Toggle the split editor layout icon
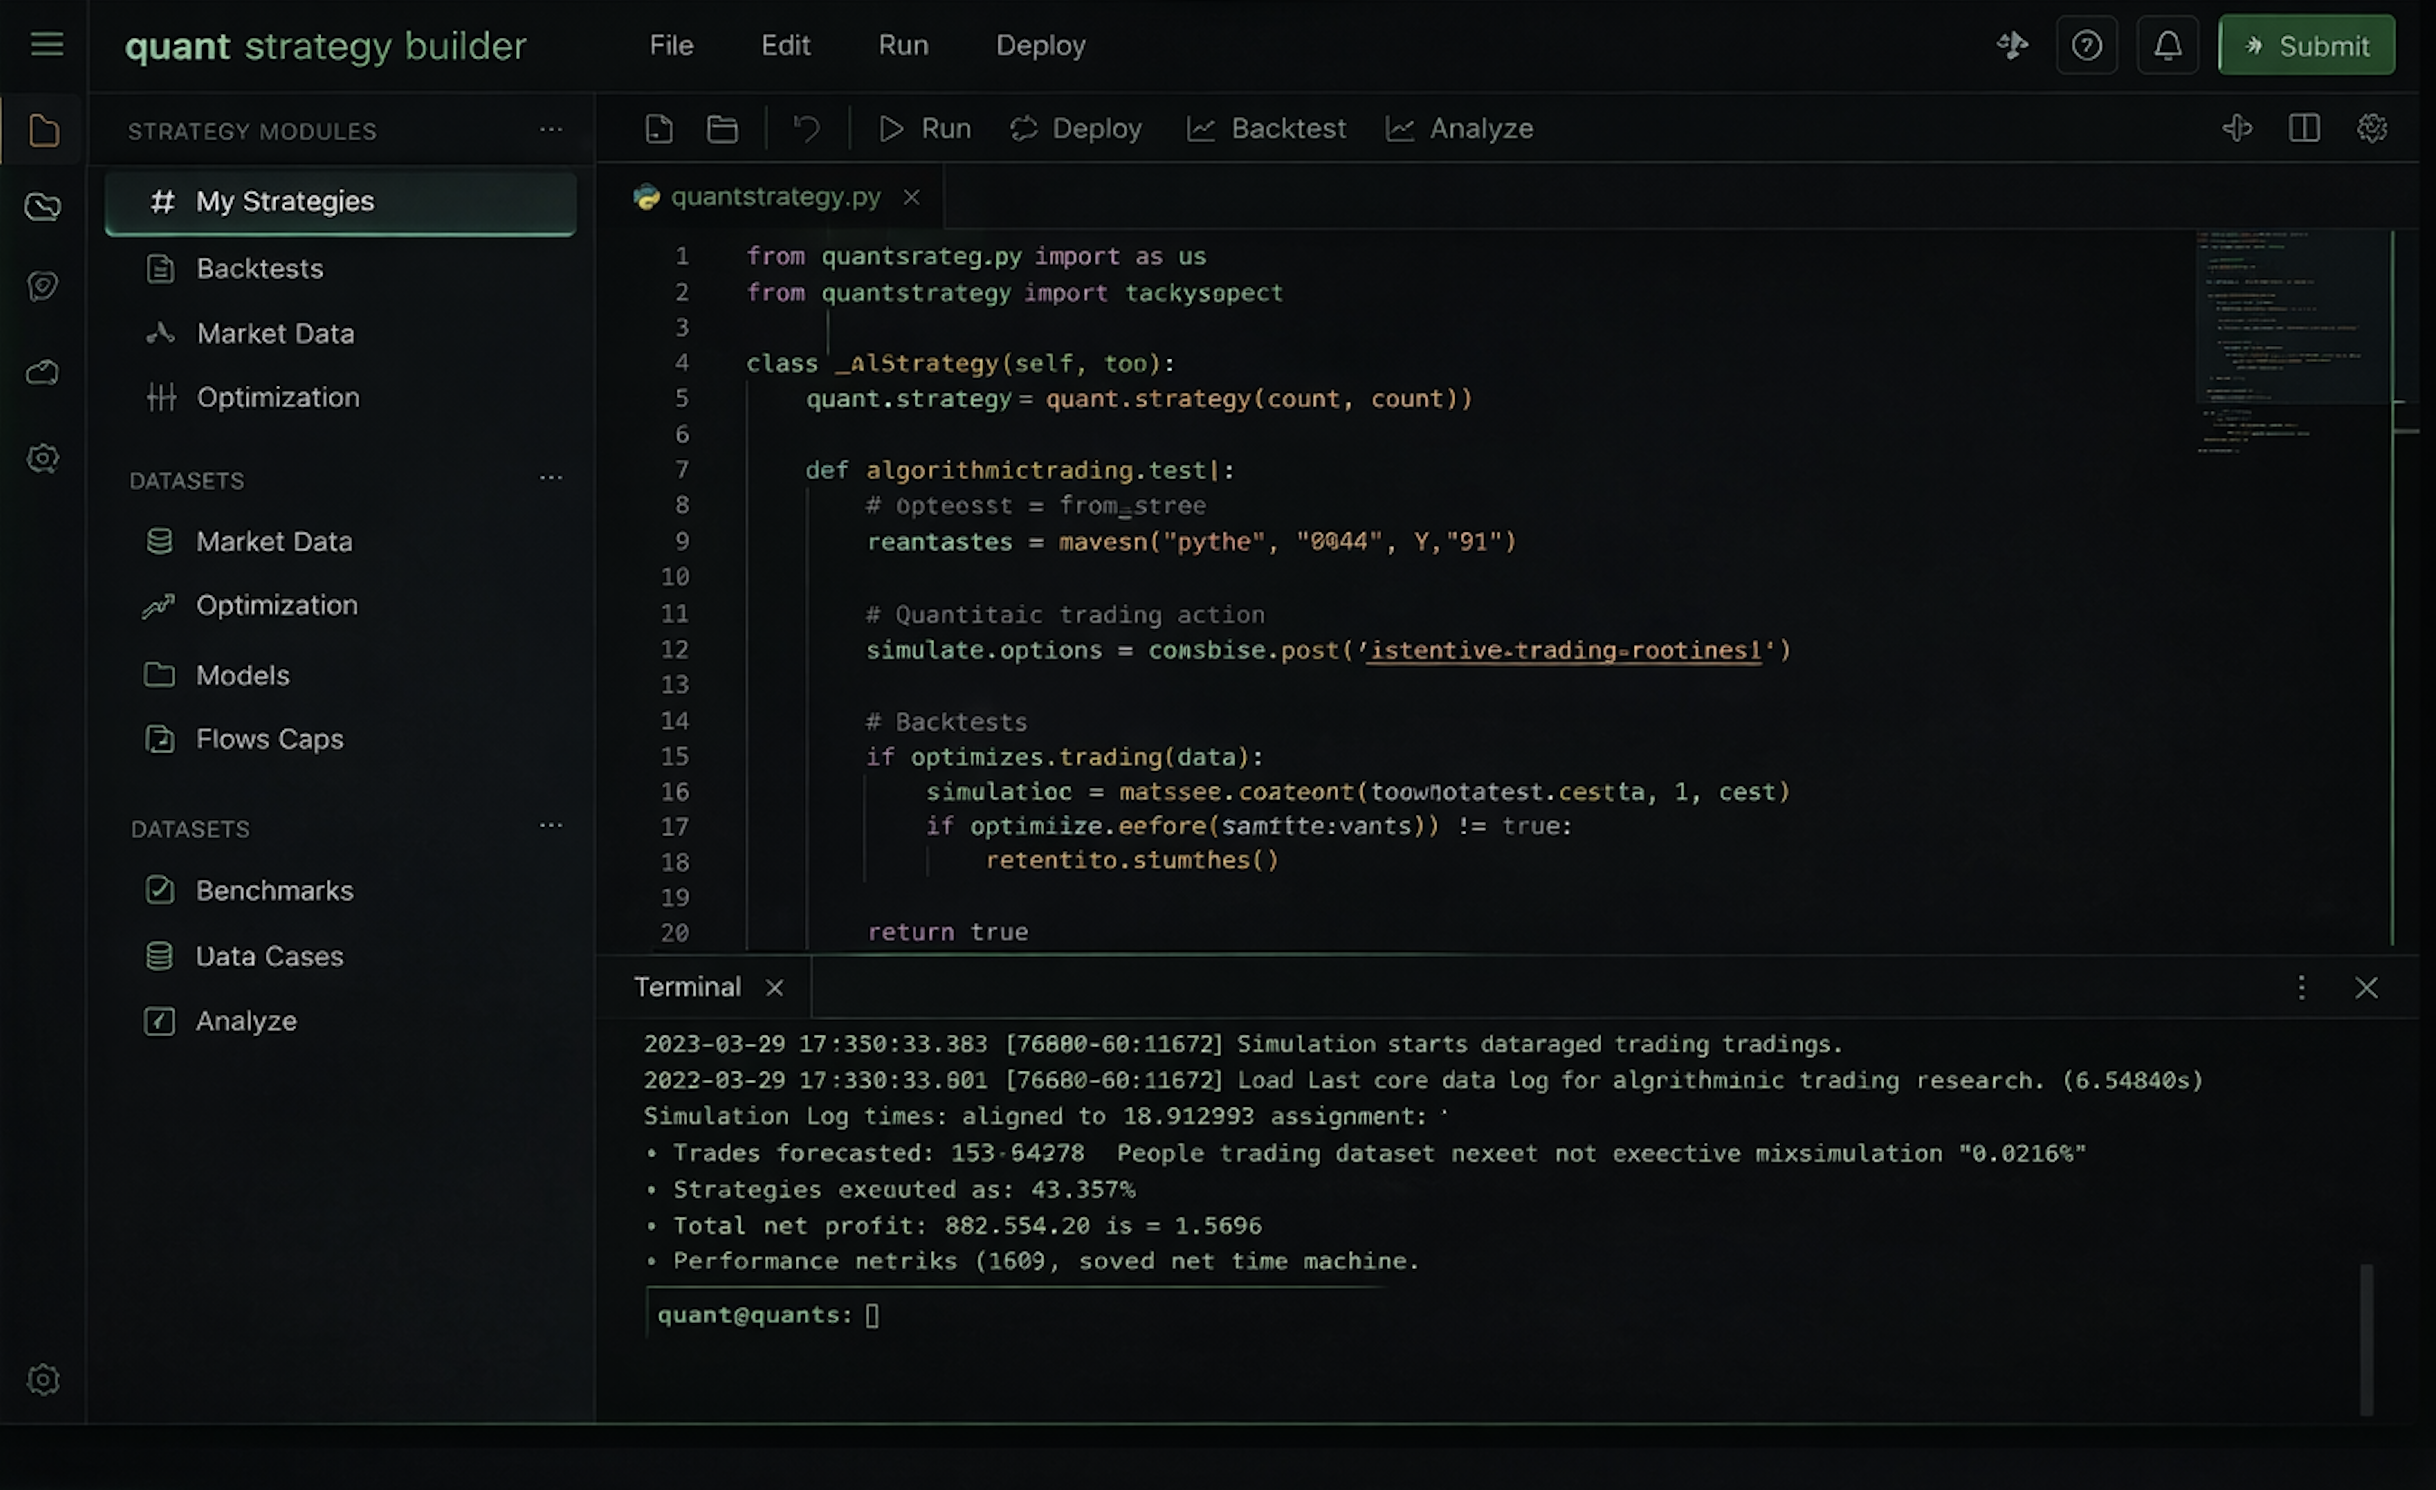2436x1490 pixels. [2304, 128]
